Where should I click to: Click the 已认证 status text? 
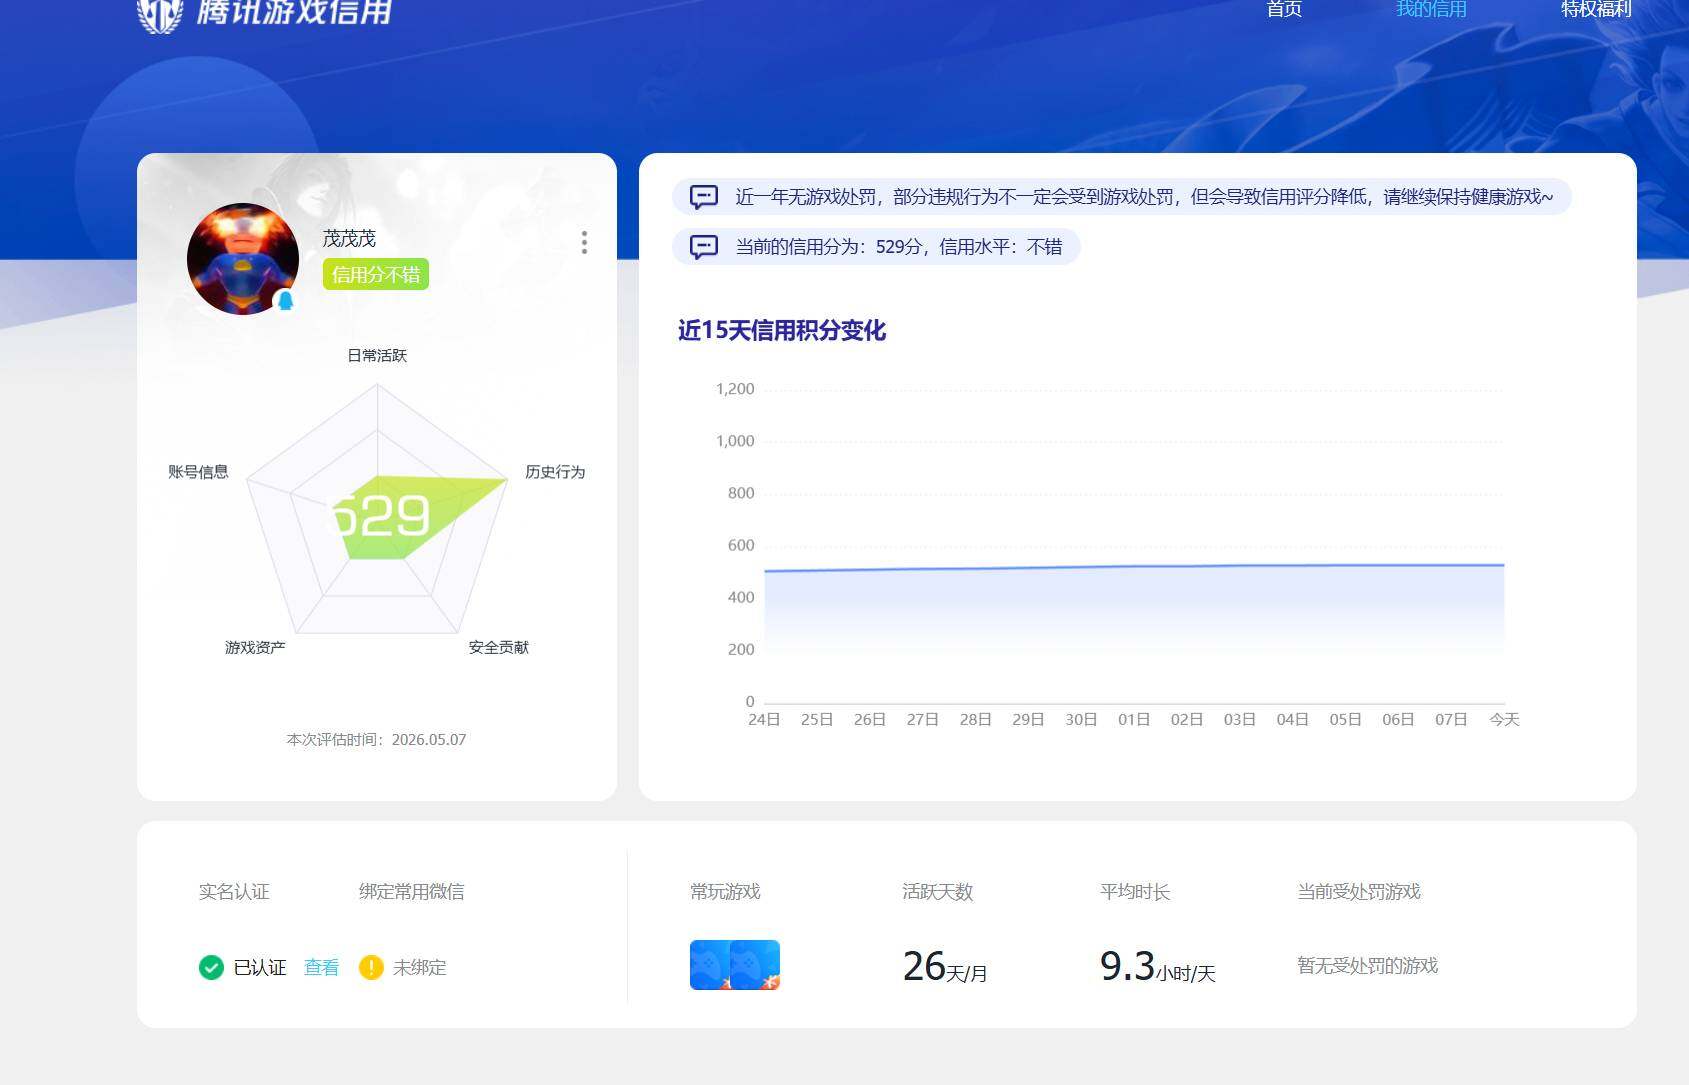point(260,967)
